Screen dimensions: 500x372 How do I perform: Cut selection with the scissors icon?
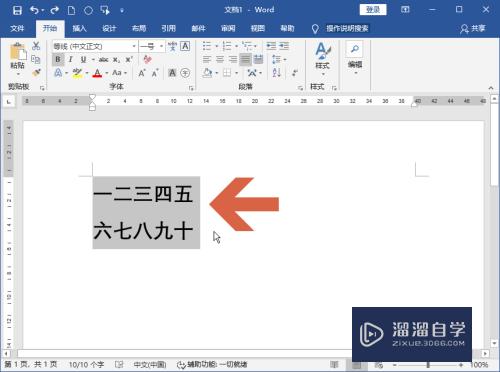(x=36, y=46)
